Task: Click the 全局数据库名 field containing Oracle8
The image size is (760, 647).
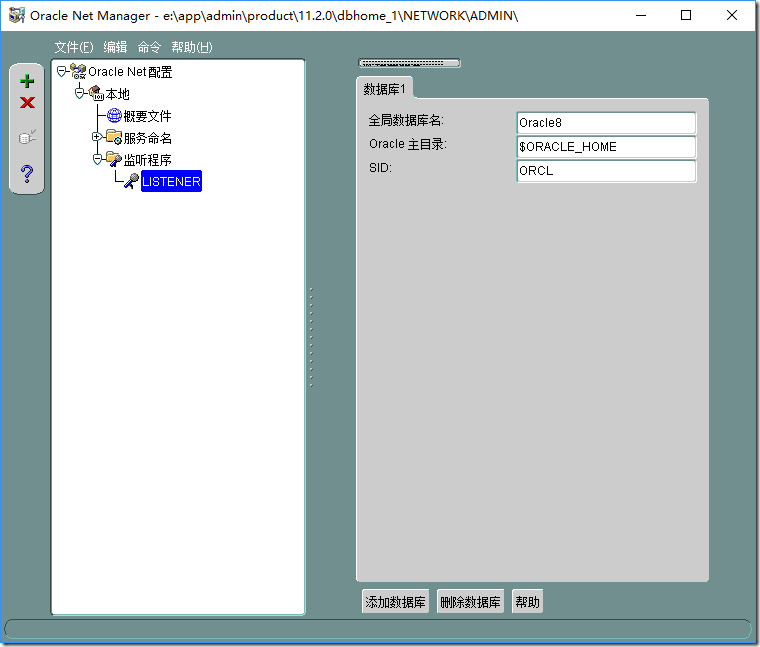Action: [x=606, y=123]
